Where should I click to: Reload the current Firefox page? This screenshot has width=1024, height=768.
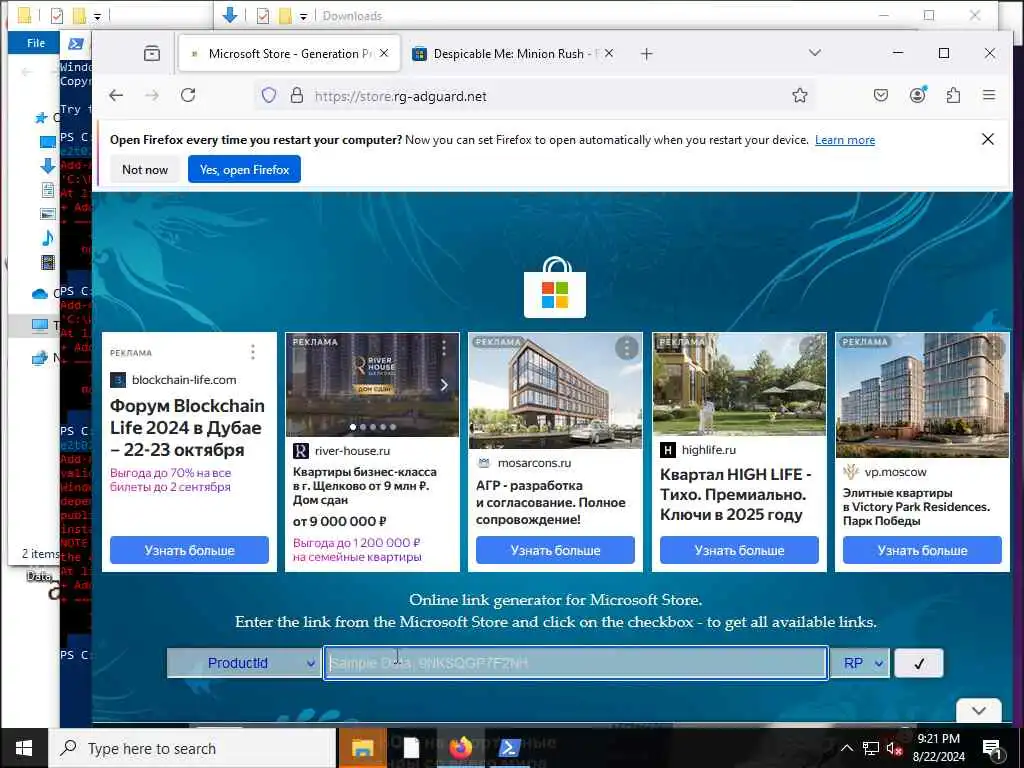click(188, 95)
